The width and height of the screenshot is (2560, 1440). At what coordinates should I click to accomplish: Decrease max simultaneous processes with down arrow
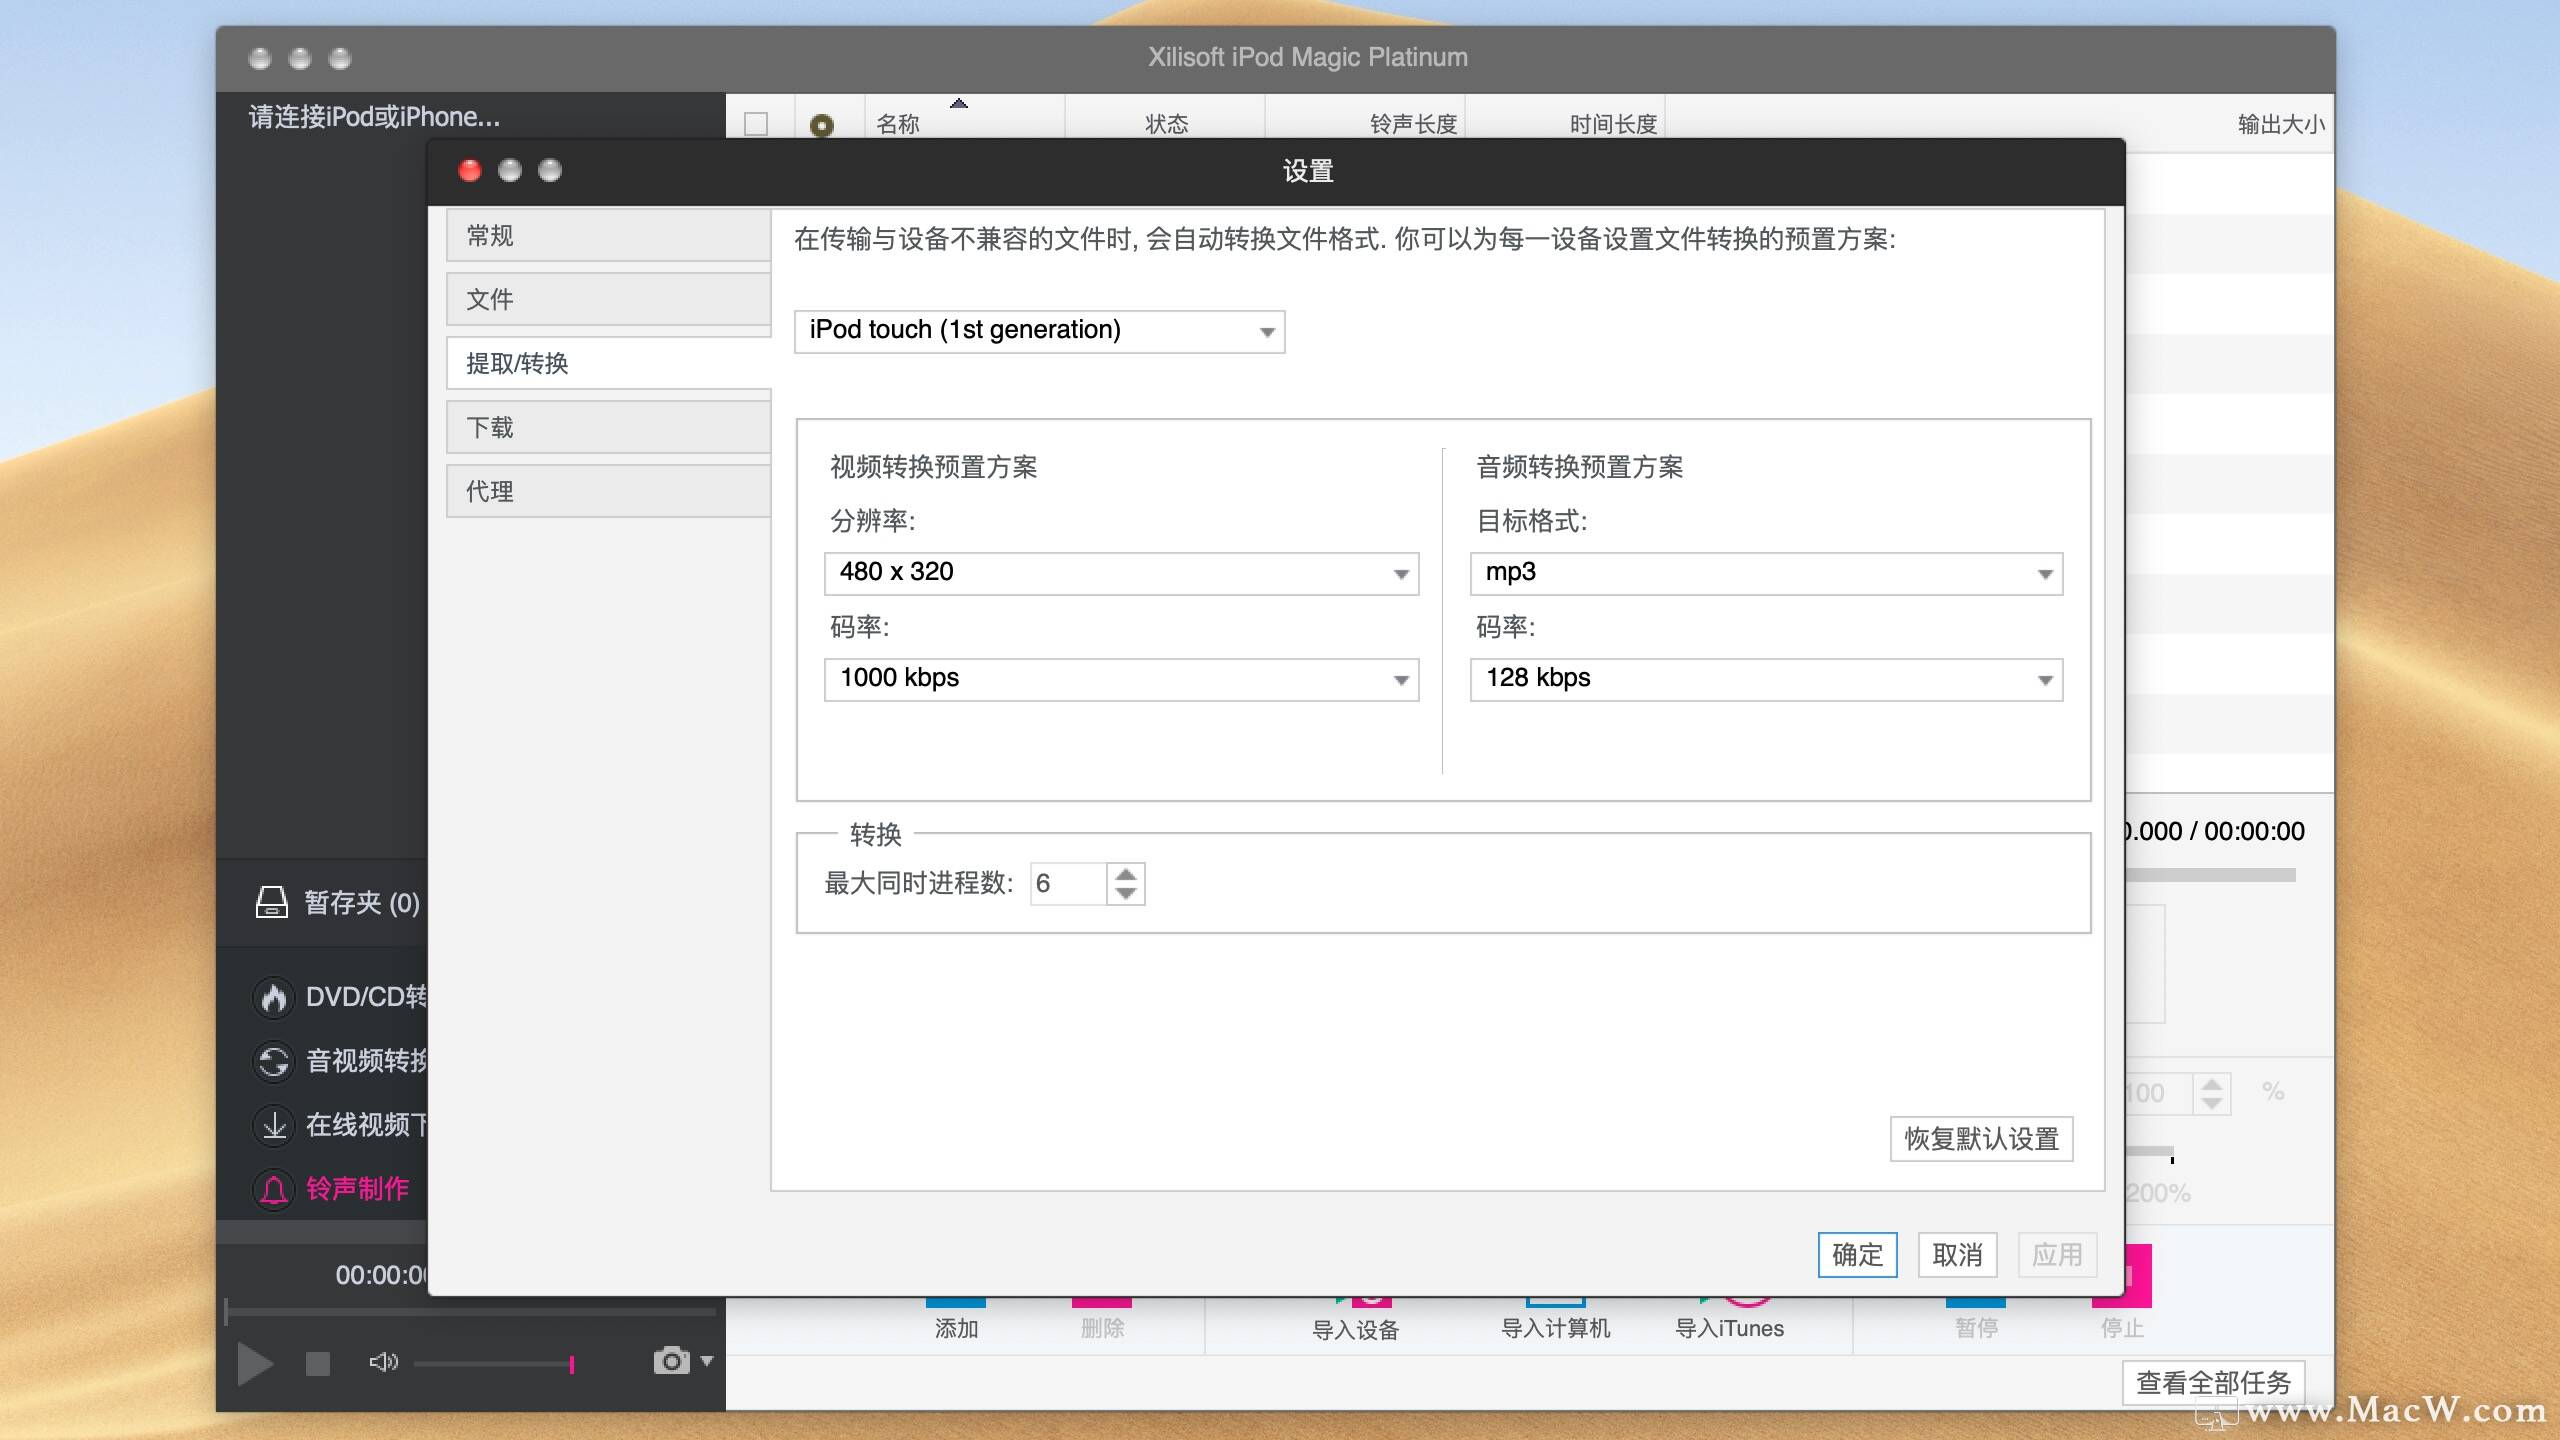point(1126,894)
